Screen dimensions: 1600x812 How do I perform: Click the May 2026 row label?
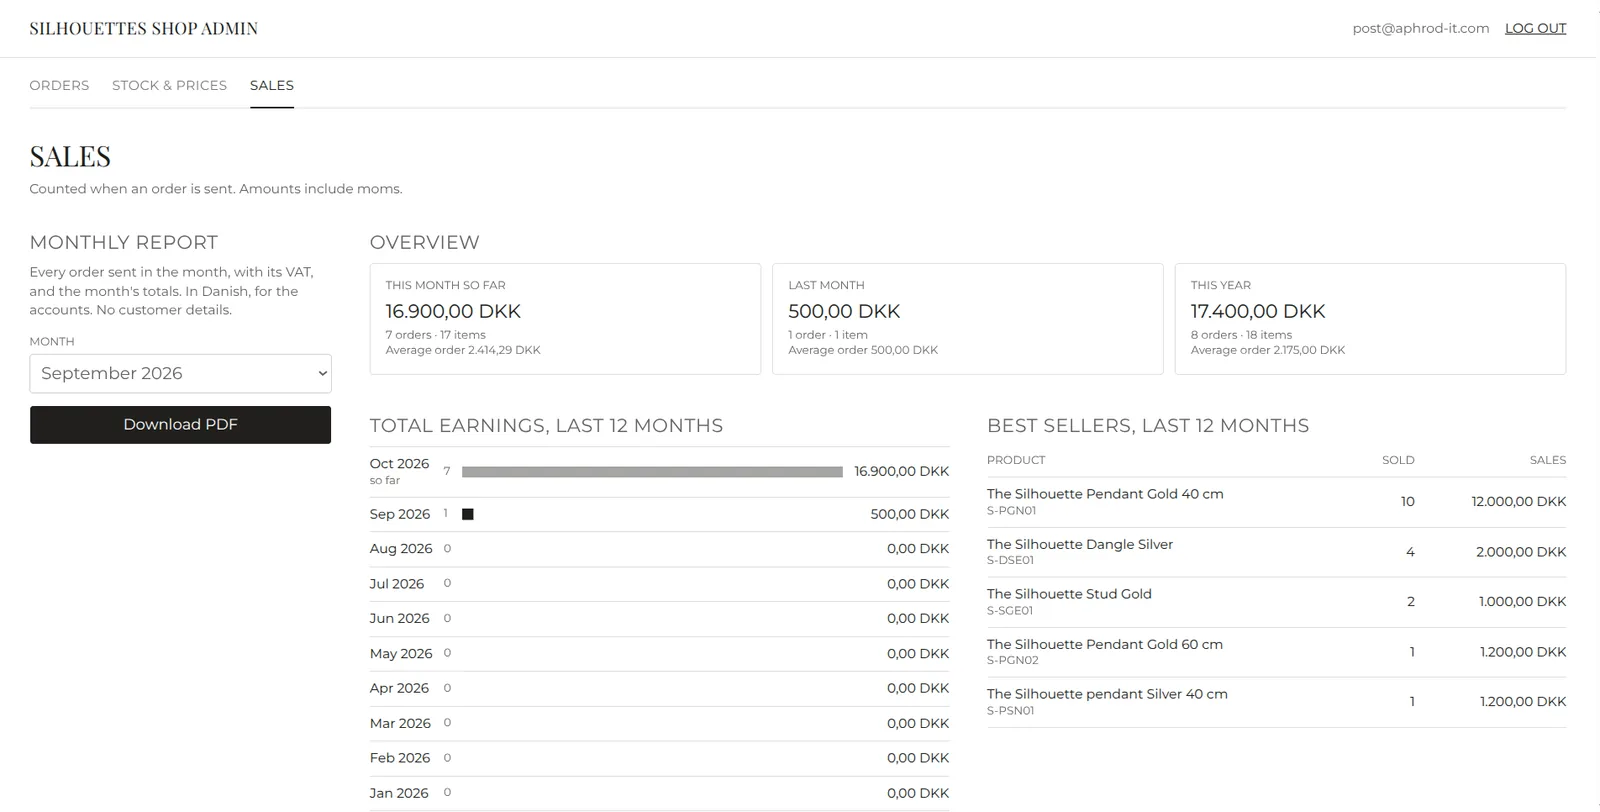401,654
